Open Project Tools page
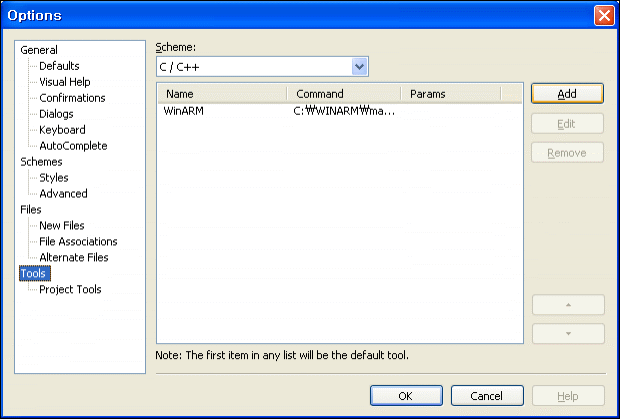Screen dimensions: 620x419 click(70, 289)
